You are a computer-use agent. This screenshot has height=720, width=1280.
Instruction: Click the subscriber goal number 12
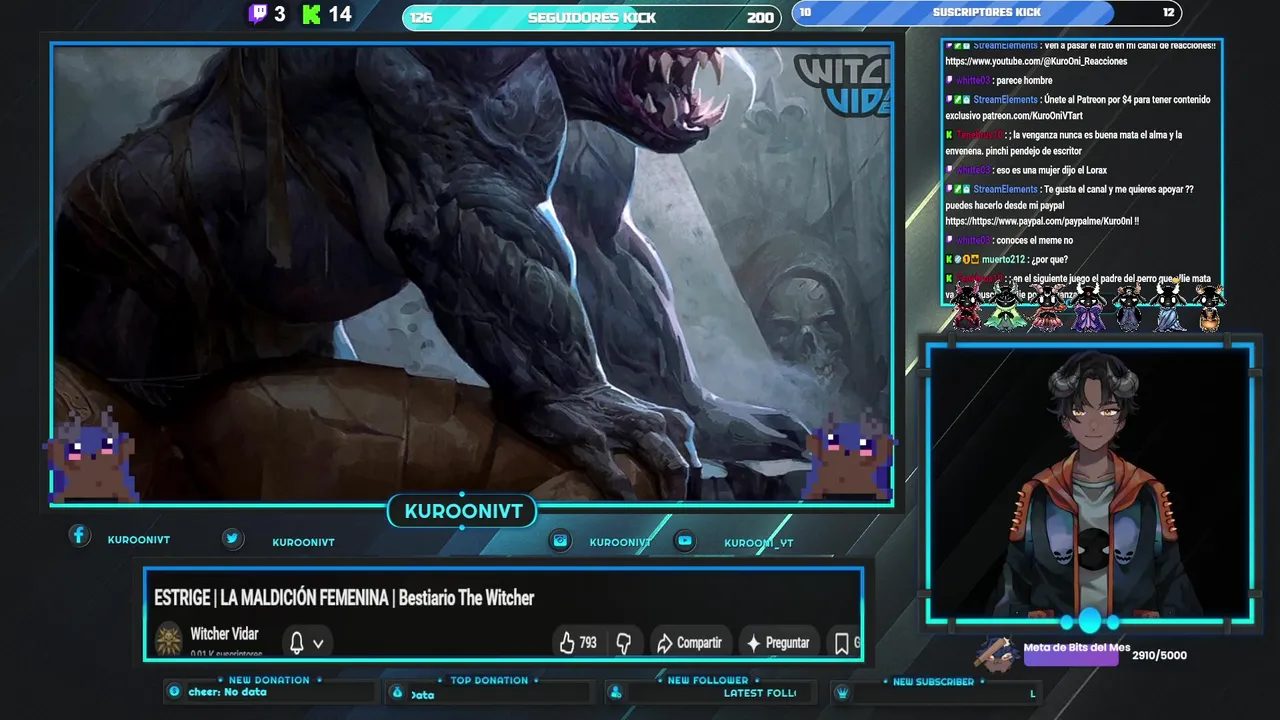point(1168,13)
